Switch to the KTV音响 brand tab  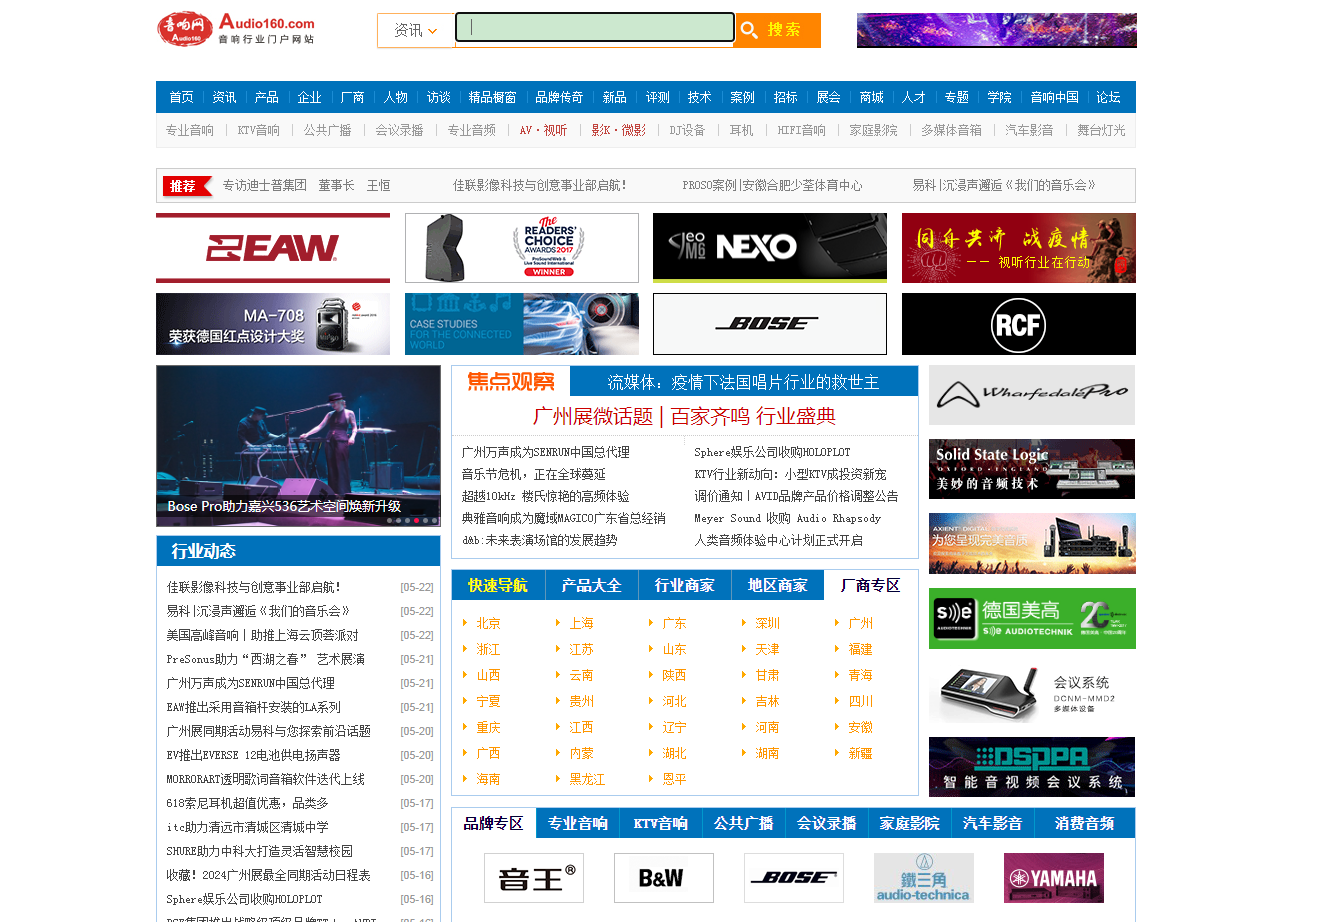[x=660, y=823]
